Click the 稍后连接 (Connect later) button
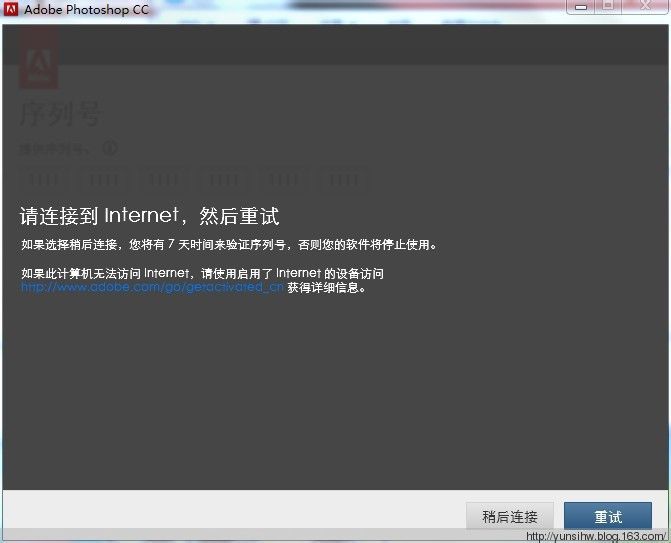 [510, 516]
